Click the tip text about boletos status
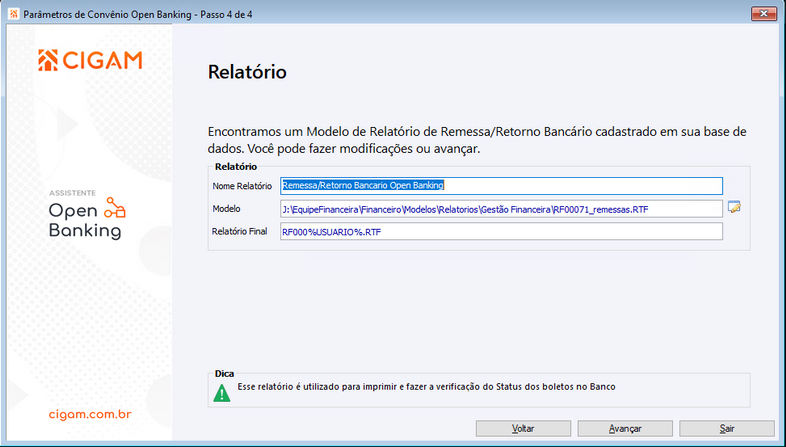This screenshot has width=786, height=447. (x=426, y=387)
